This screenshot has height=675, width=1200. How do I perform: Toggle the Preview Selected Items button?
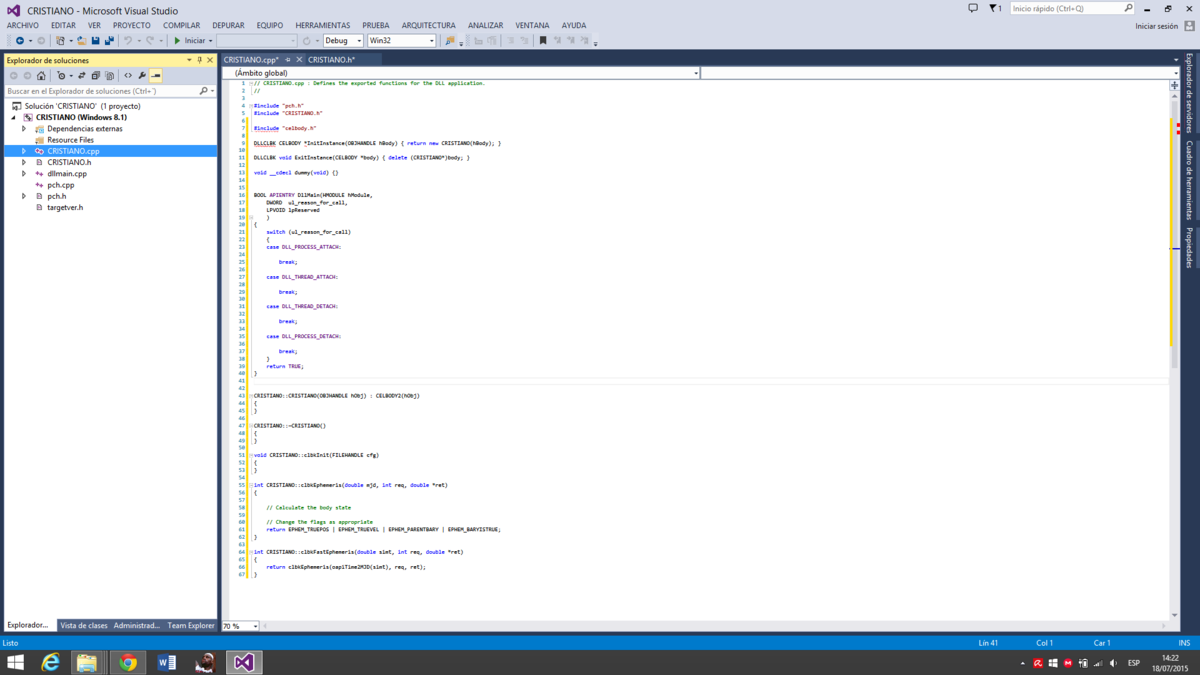[156, 76]
